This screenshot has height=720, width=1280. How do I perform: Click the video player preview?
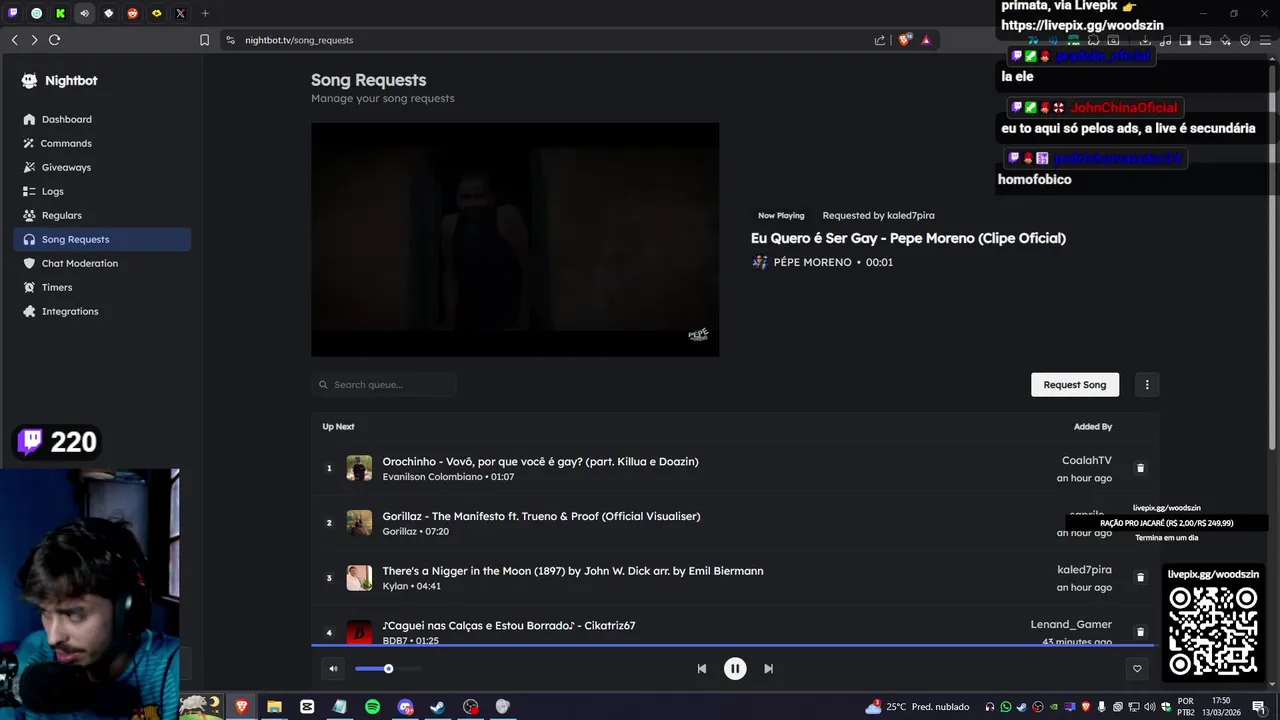515,240
